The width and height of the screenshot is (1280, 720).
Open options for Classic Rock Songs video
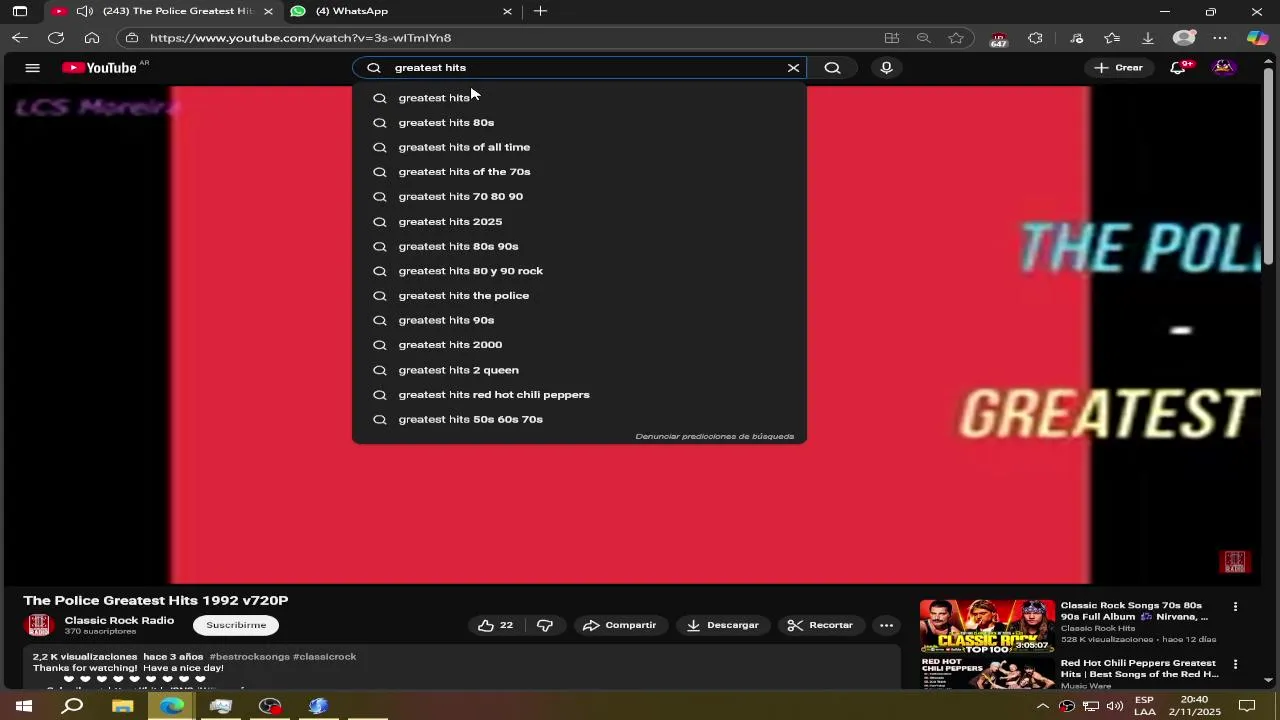[1235, 607]
